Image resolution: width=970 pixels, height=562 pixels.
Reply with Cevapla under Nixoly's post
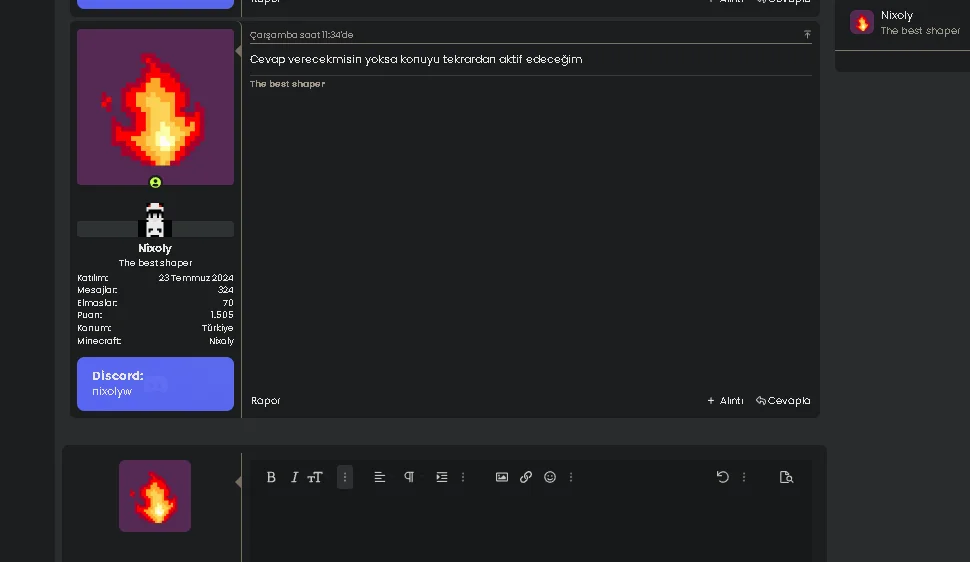coord(783,400)
